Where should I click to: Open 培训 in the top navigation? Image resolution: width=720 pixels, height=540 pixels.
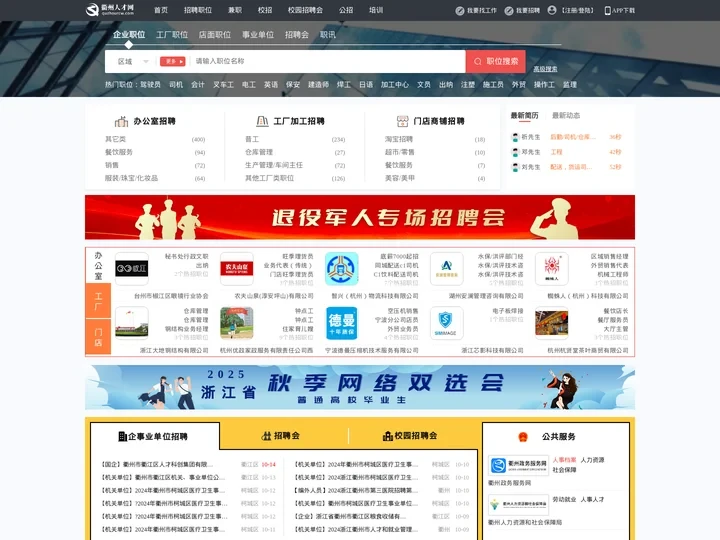pyautogui.click(x=376, y=10)
